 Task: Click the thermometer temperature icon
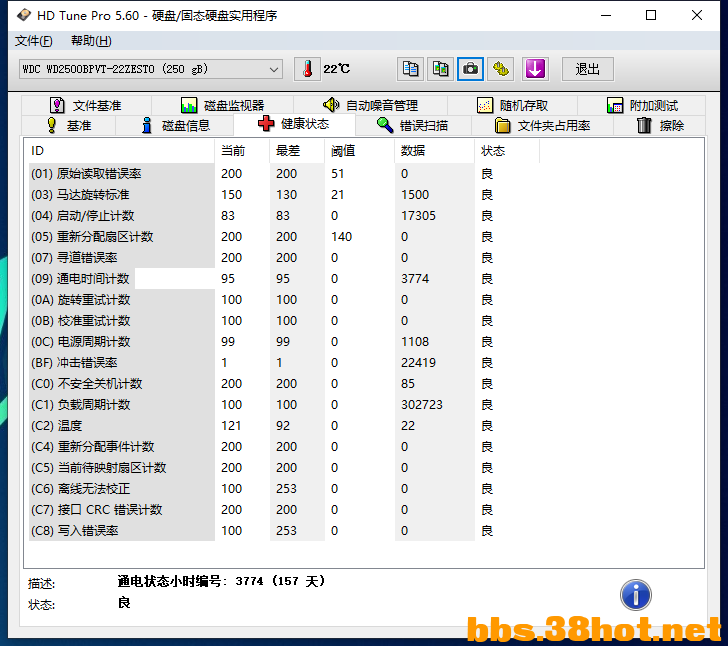(x=307, y=69)
